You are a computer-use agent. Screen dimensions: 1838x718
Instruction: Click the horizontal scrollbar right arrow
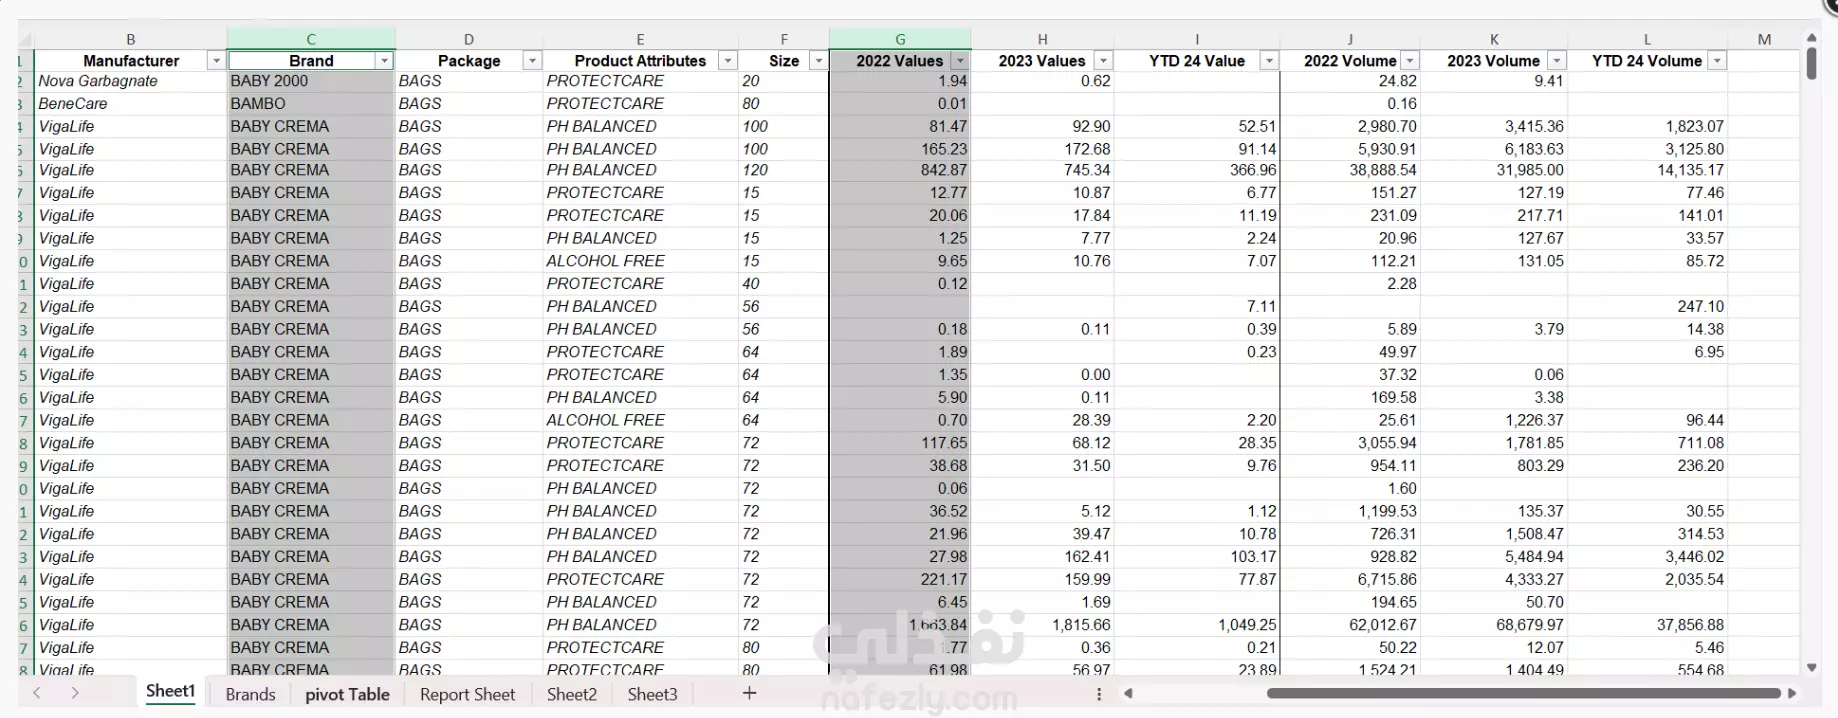tap(1792, 693)
